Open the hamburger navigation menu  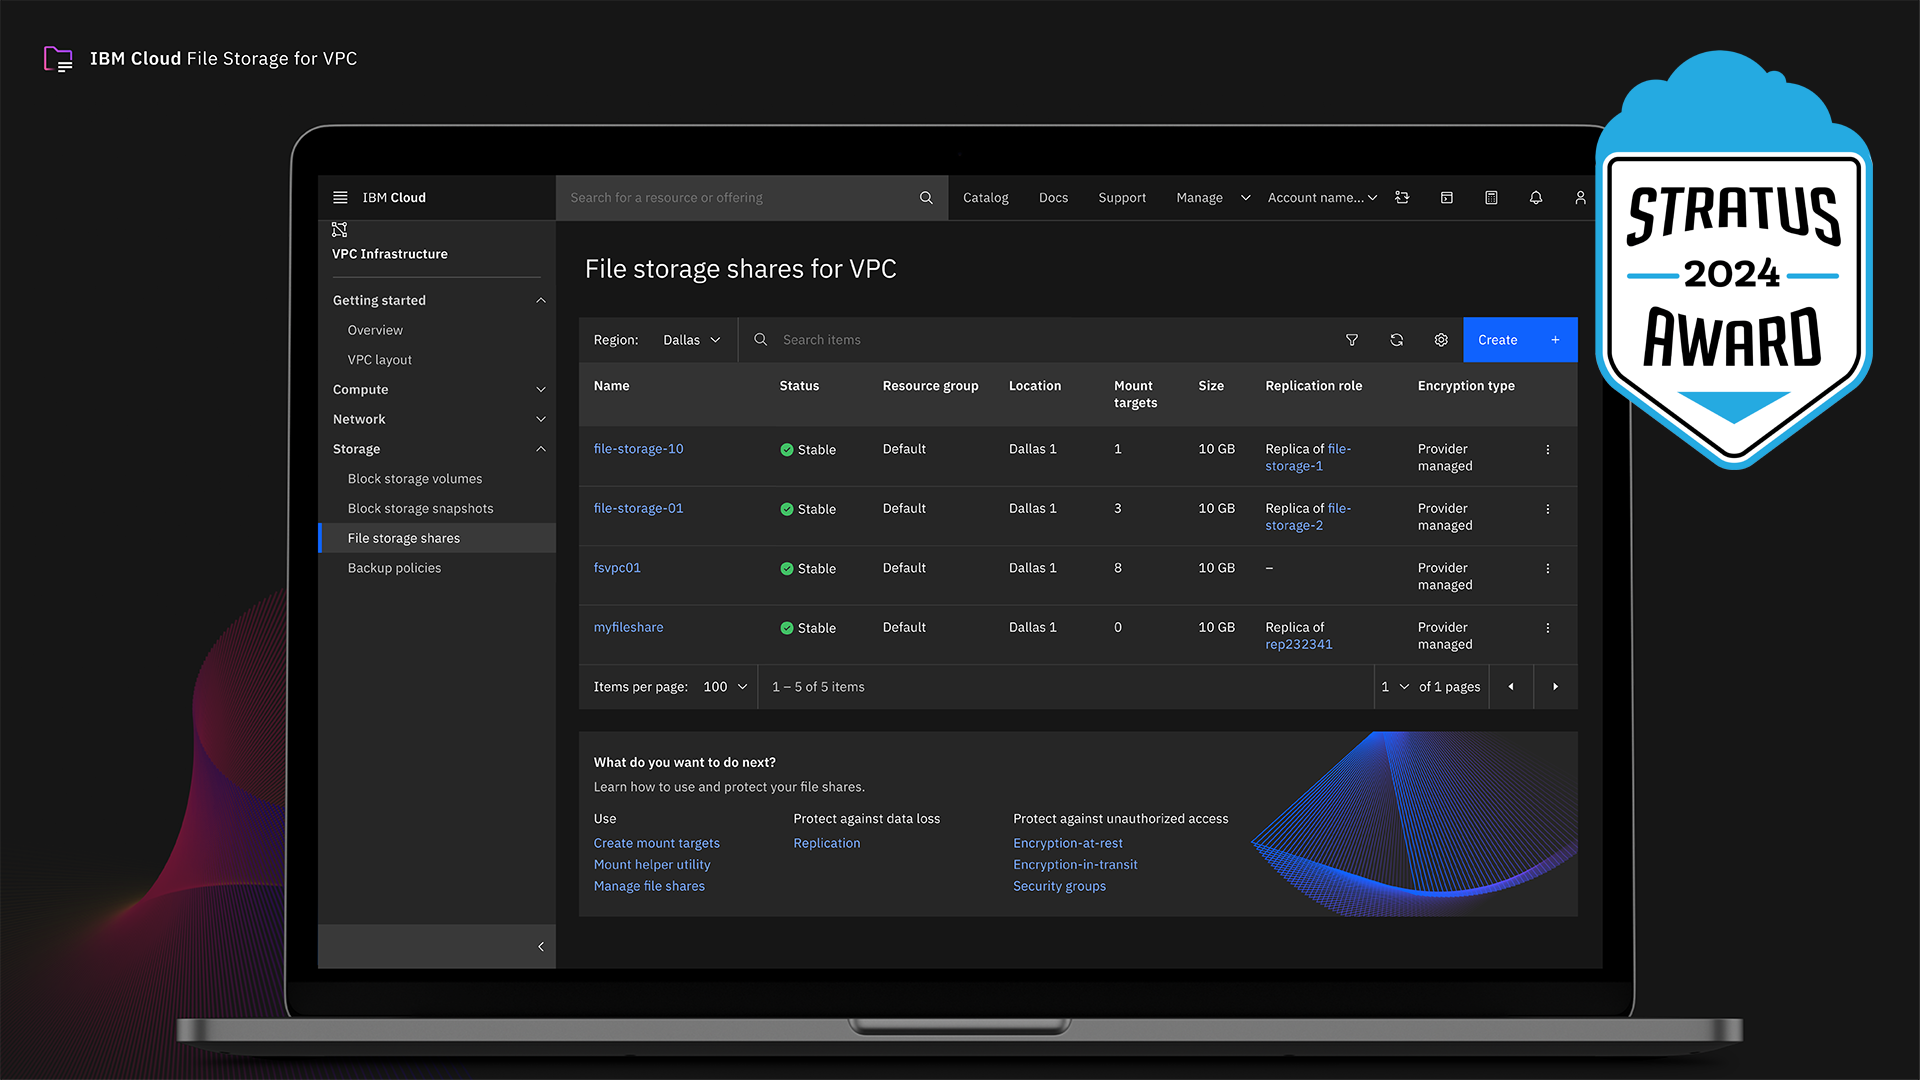(x=340, y=198)
